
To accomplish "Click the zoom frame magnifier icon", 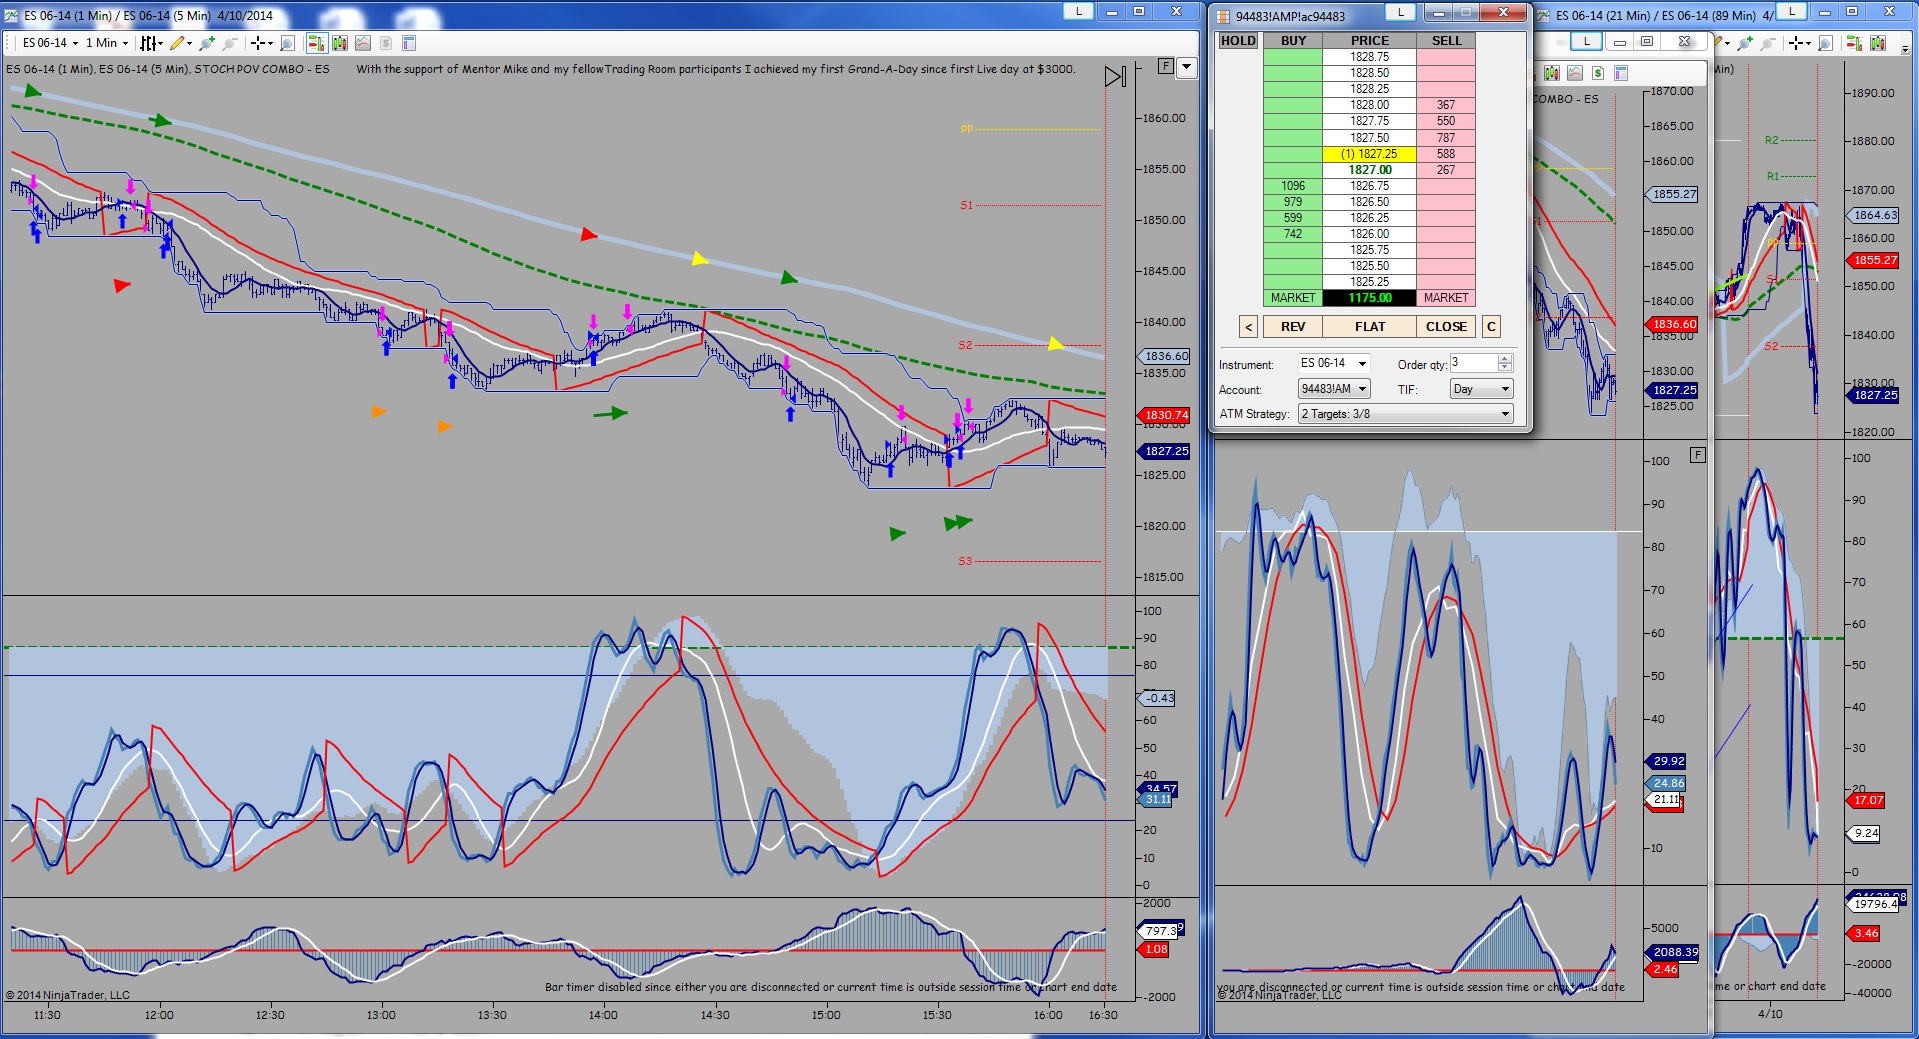I will [287, 43].
